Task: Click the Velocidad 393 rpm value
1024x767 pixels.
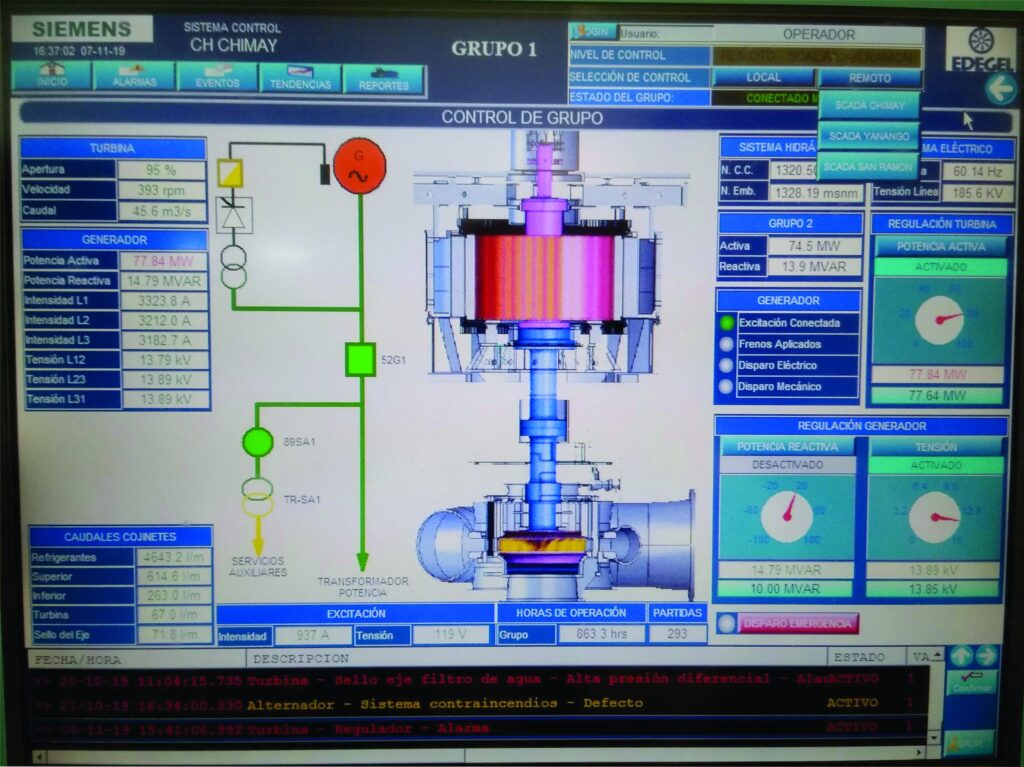Action: point(161,190)
